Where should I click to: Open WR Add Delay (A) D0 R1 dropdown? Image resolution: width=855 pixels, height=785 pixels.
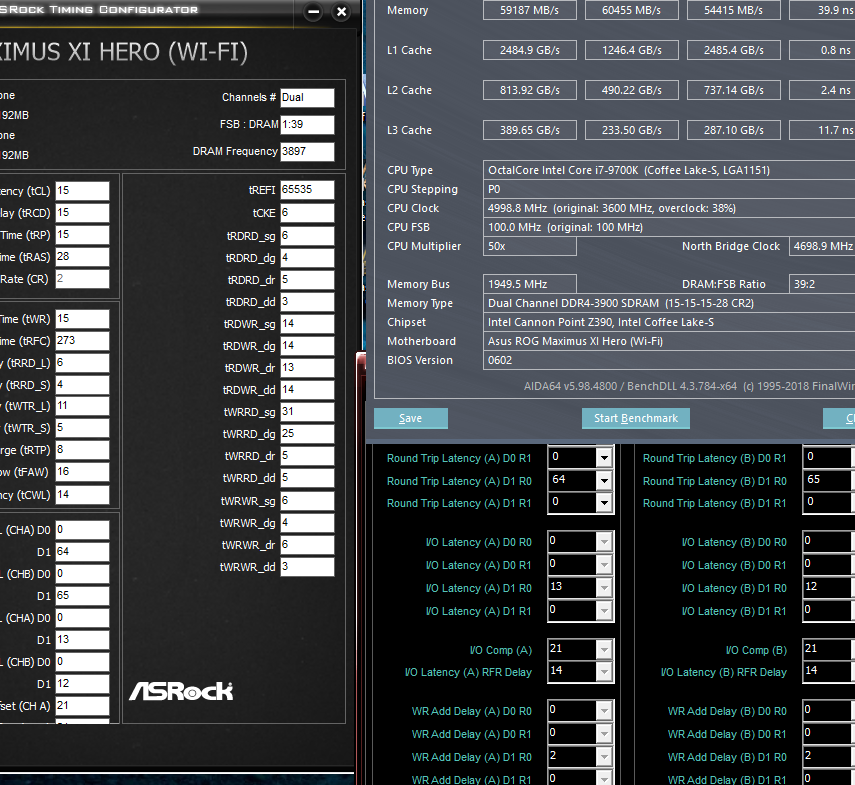604,734
